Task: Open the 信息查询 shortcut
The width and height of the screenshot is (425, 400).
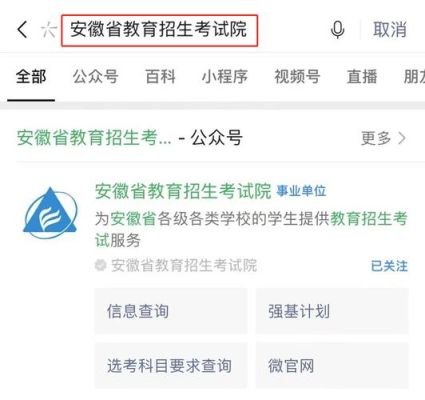Action: click(171, 311)
